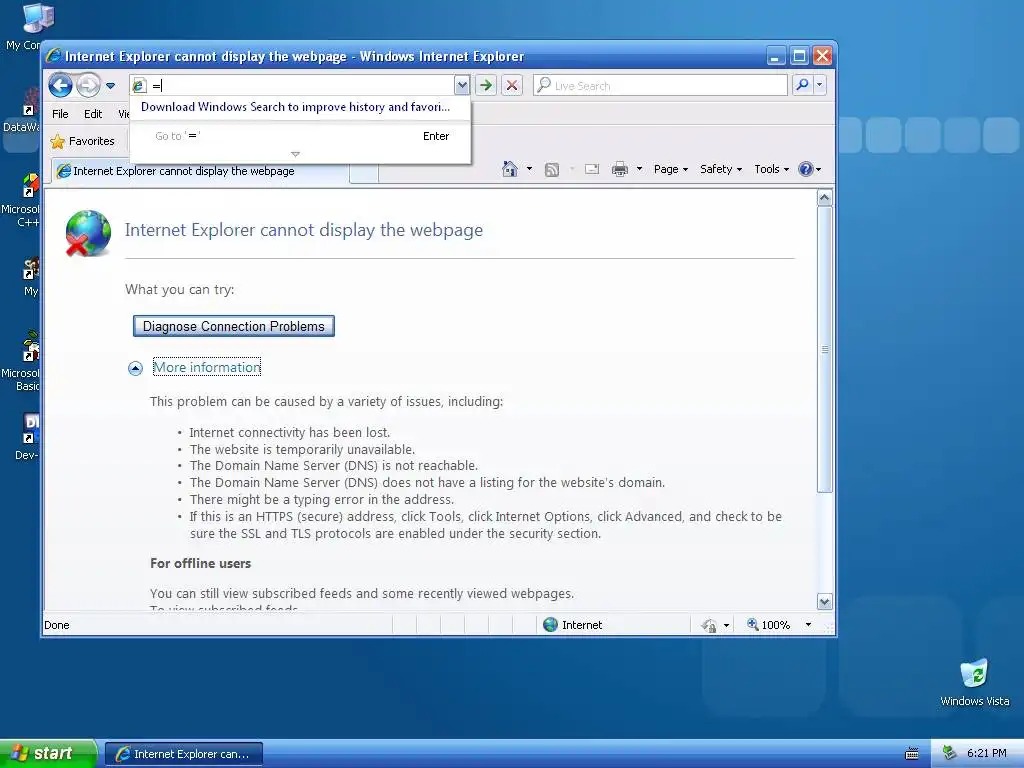
Task: Open the Favorites star button
Action: 82,141
